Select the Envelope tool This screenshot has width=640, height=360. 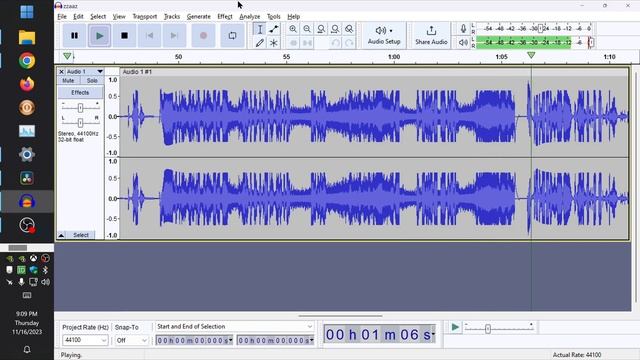coord(273,29)
